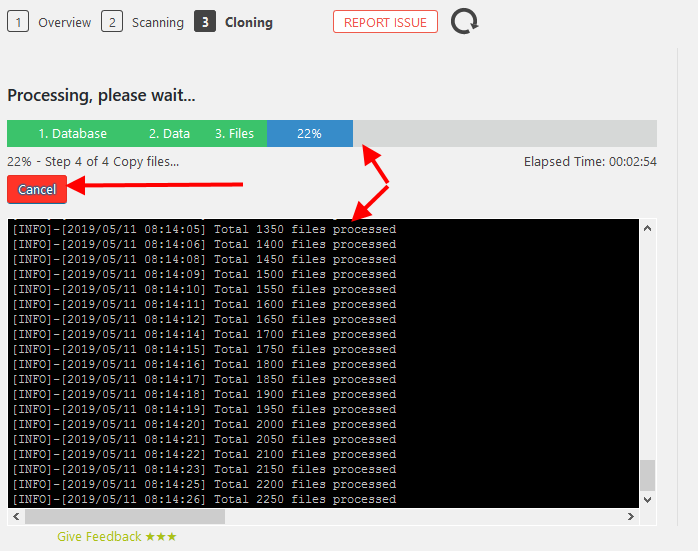Click the log scroll left arrow
The height and width of the screenshot is (551, 698).
pyautogui.click(x=16, y=516)
